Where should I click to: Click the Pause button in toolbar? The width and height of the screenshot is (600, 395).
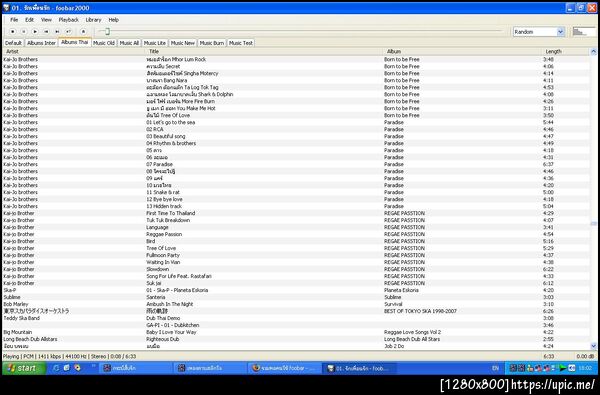24,31
